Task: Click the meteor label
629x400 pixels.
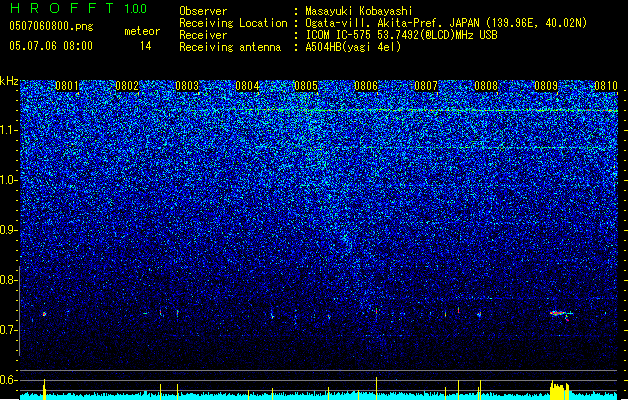Action: pos(142,31)
